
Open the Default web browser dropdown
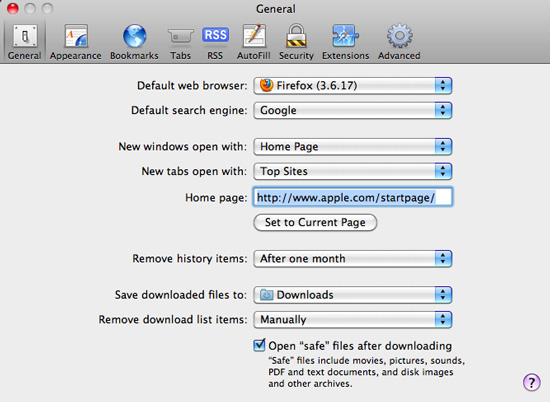tap(353, 86)
